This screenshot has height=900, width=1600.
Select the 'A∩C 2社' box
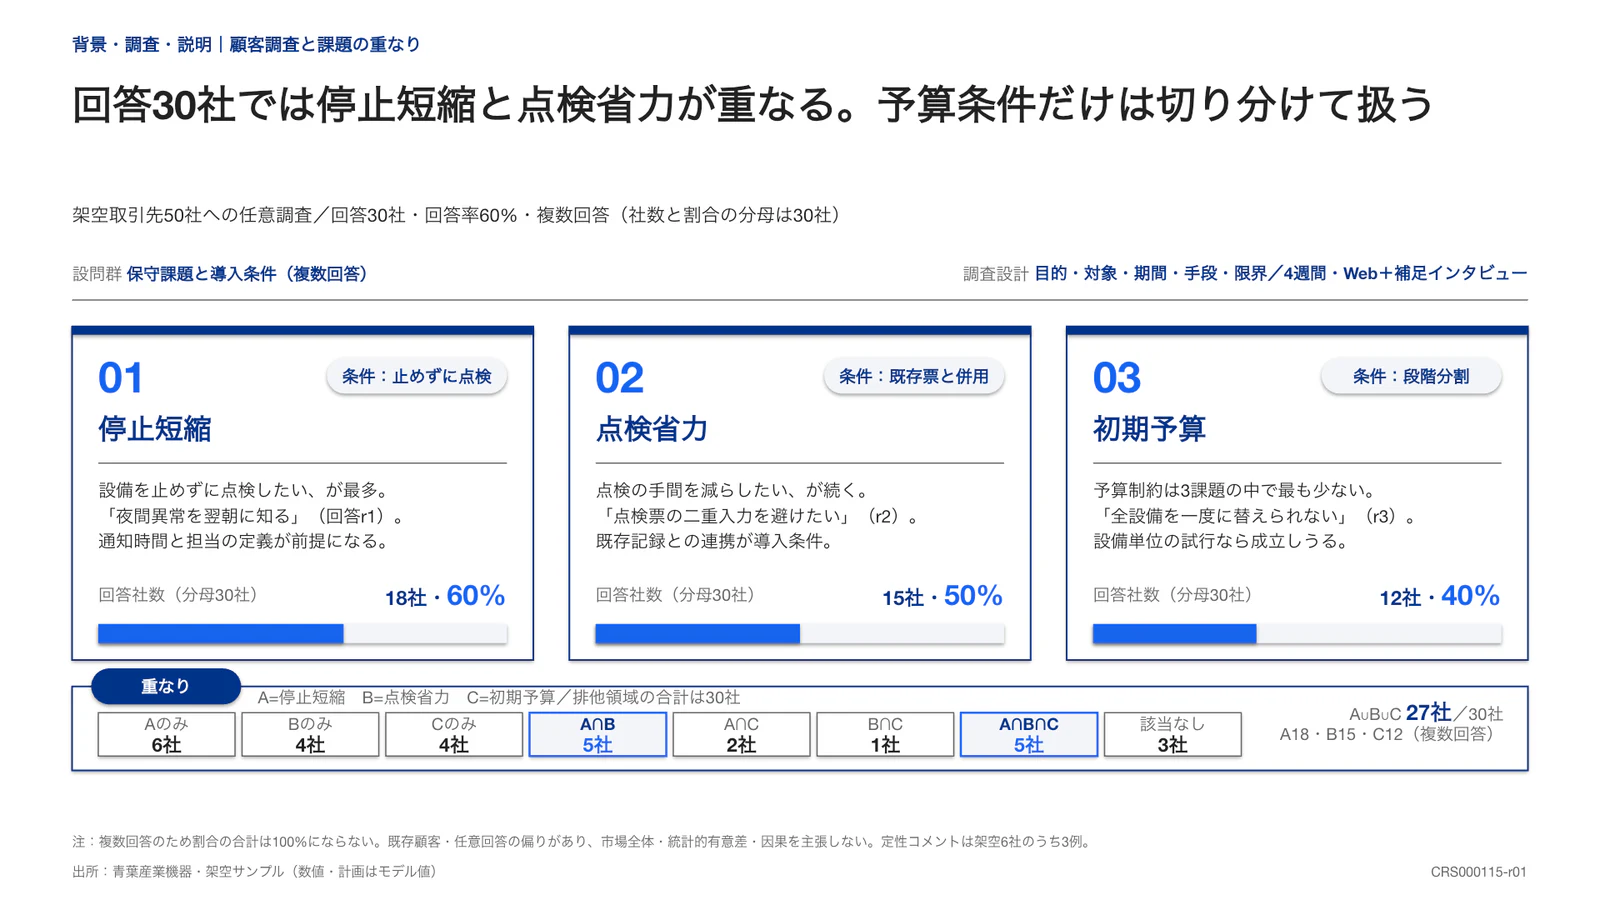(x=741, y=734)
